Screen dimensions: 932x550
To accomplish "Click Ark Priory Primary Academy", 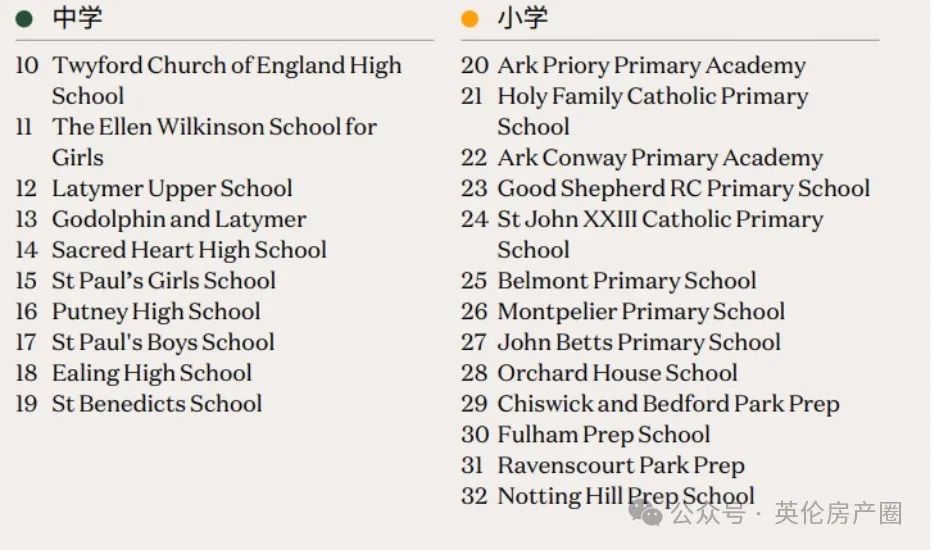I will tap(651, 65).
